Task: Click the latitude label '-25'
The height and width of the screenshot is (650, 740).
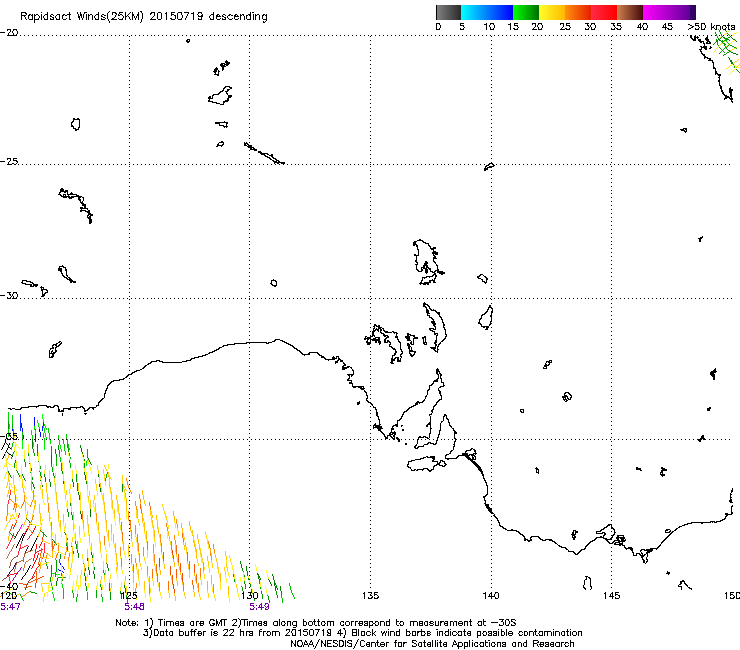Action: (9, 161)
